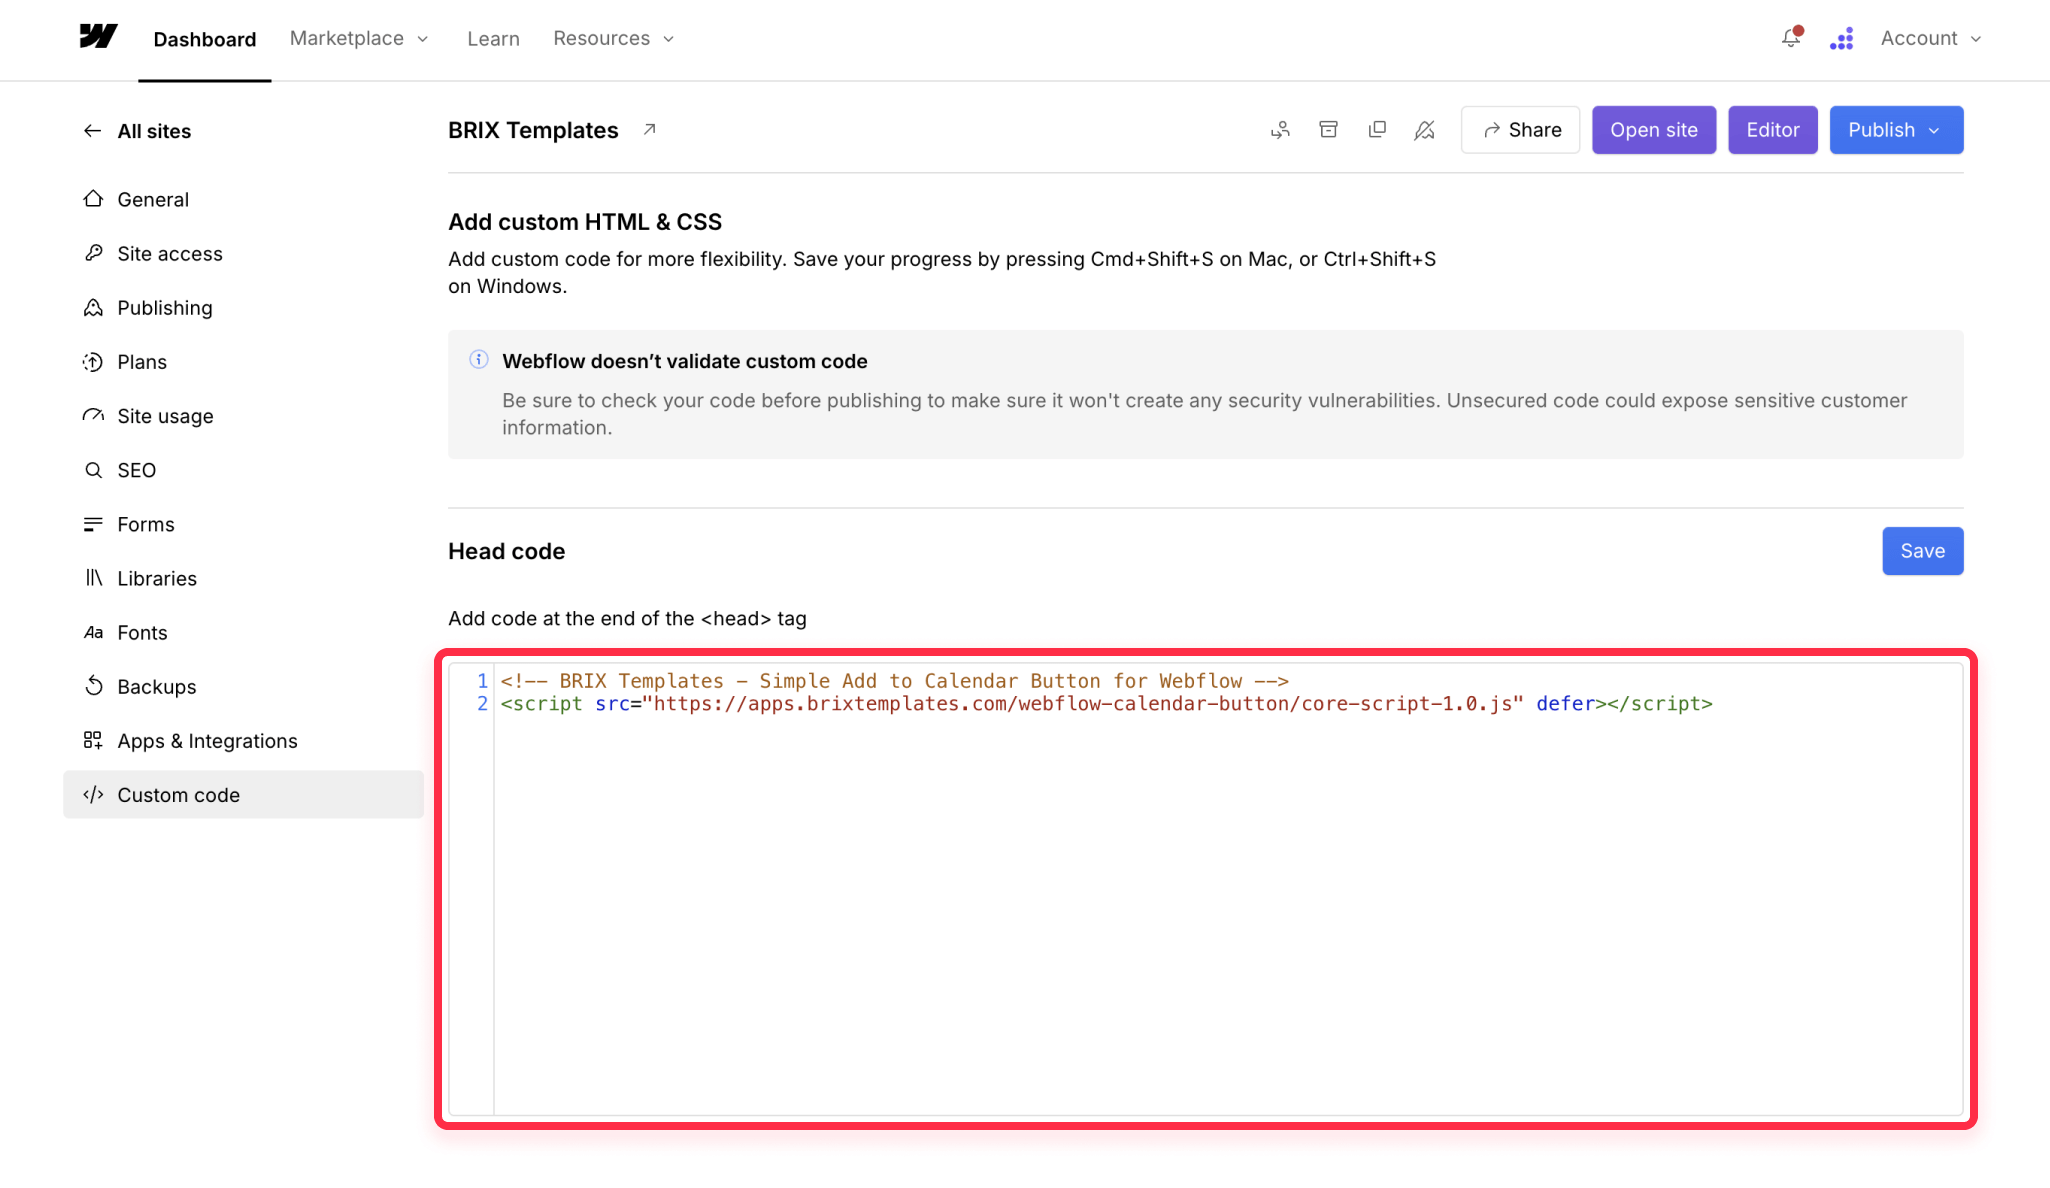Click the Libraries books icon

pyautogui.click(x=93, y=578)
